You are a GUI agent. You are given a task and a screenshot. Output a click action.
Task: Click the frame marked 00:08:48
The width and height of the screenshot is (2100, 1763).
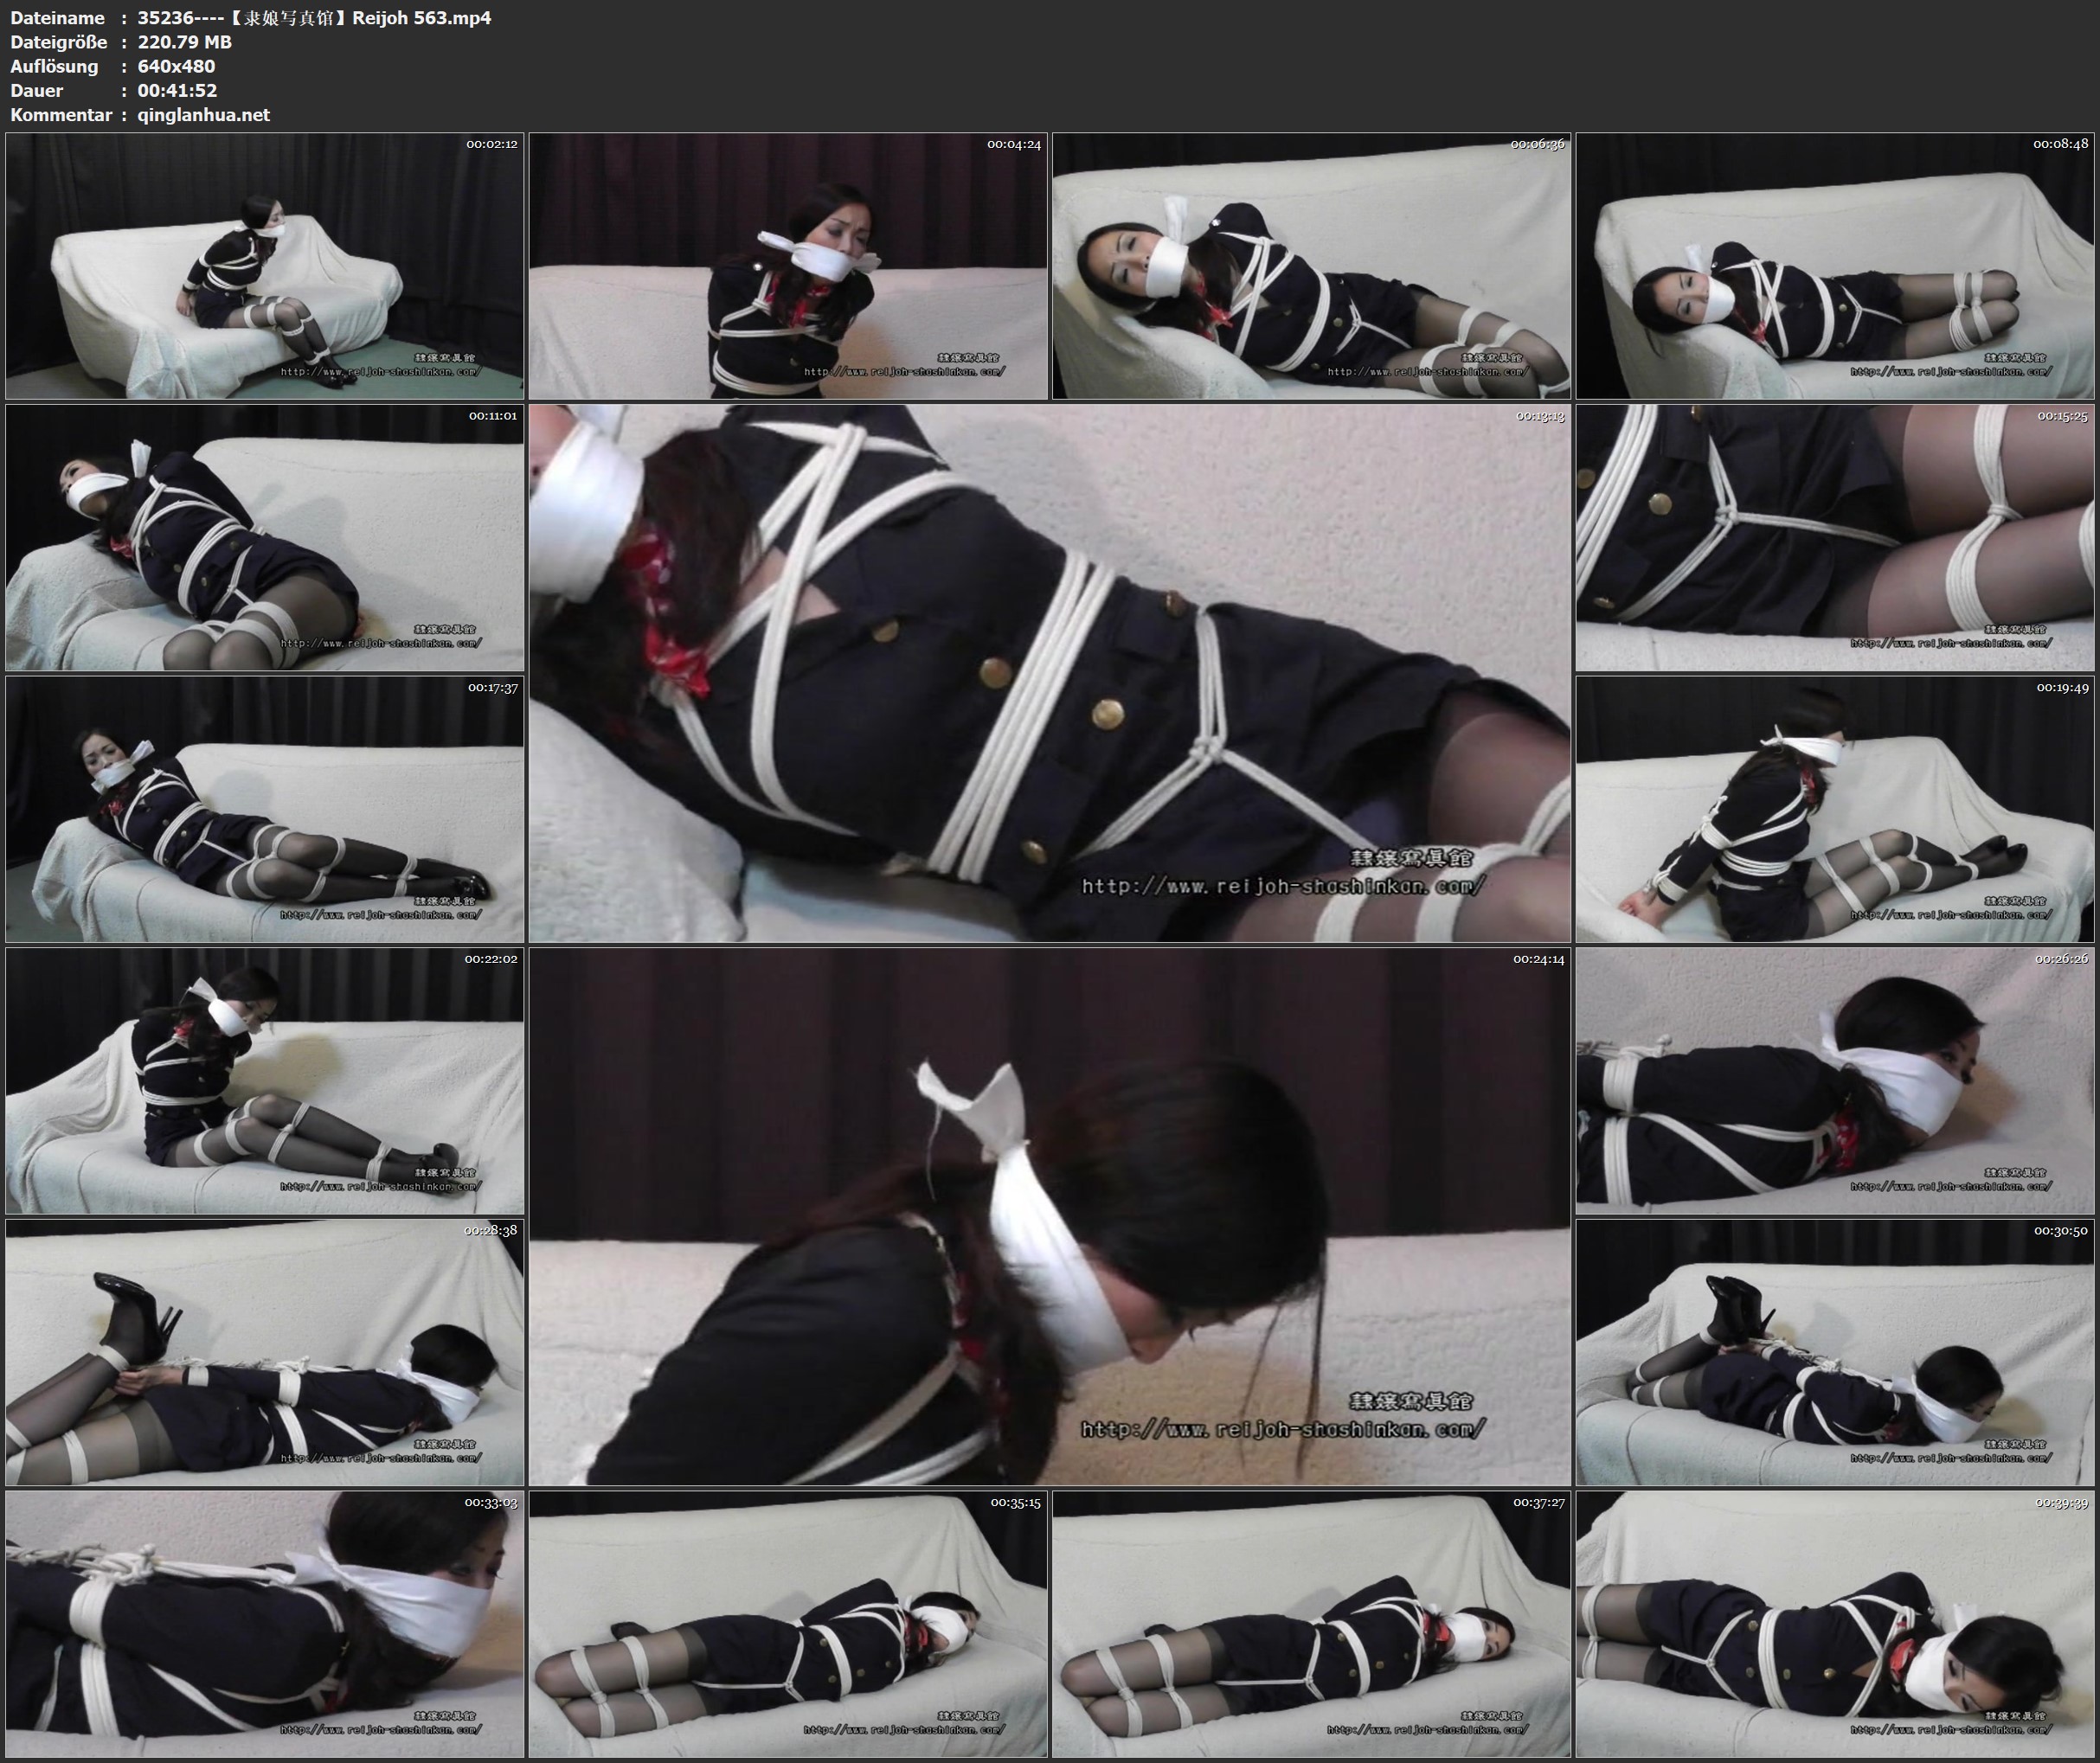point(1835,266)
